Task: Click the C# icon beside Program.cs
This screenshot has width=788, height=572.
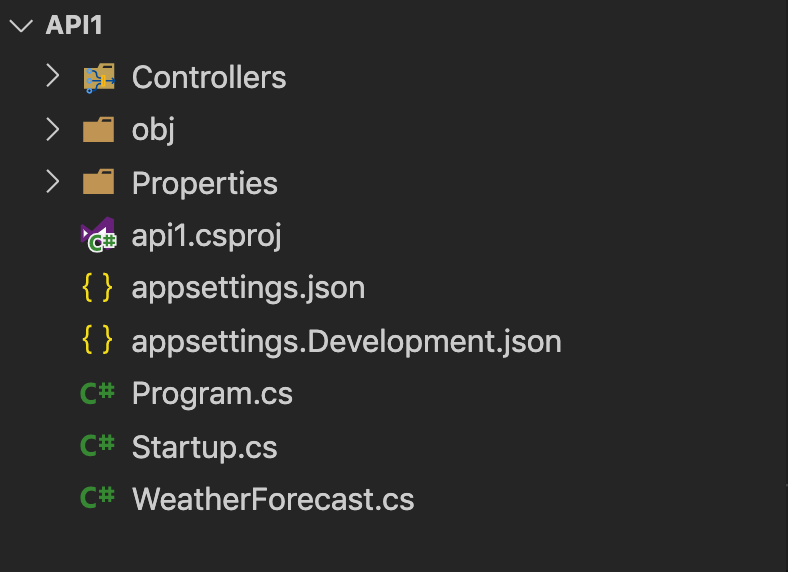Action: (98, 394)
